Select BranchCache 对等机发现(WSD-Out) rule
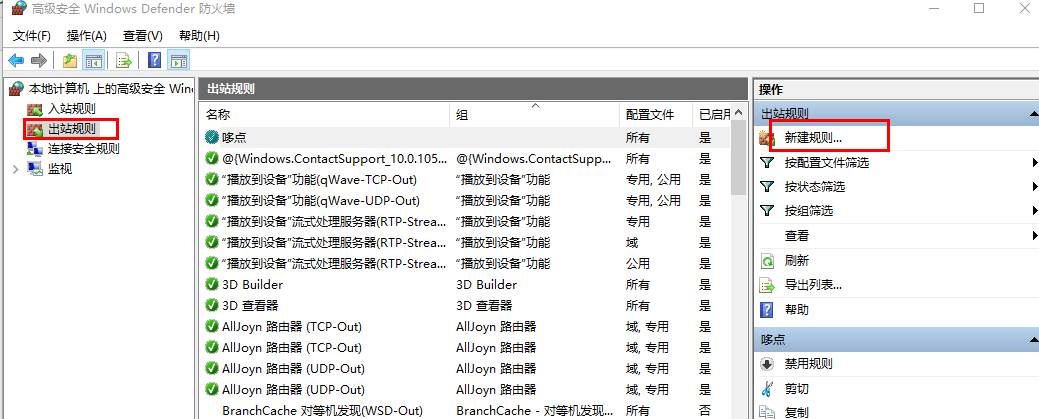 465,410
